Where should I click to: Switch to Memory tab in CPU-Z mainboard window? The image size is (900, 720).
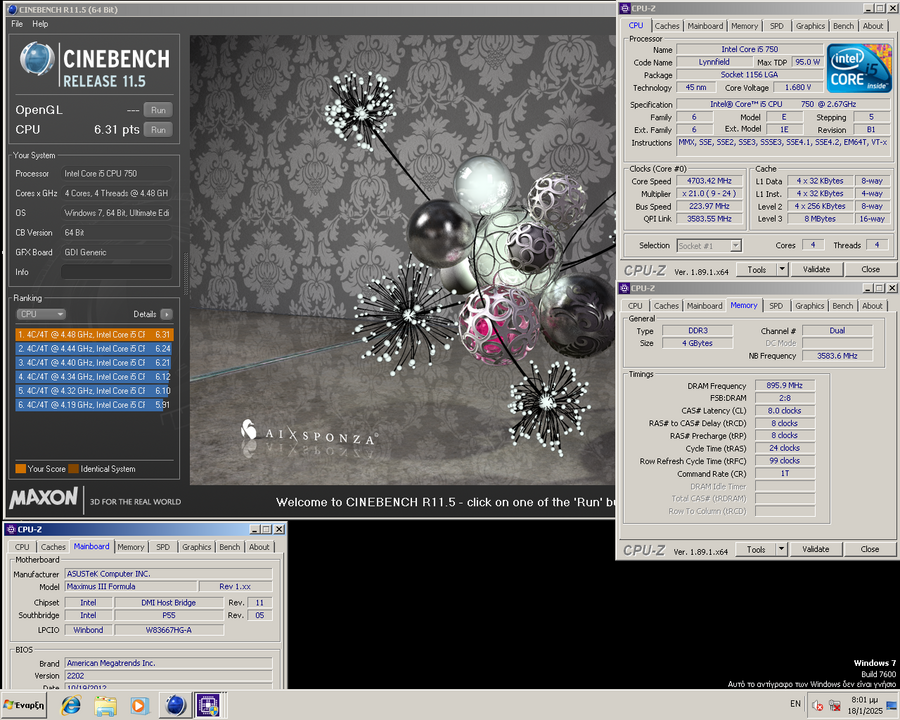point(131,547)
